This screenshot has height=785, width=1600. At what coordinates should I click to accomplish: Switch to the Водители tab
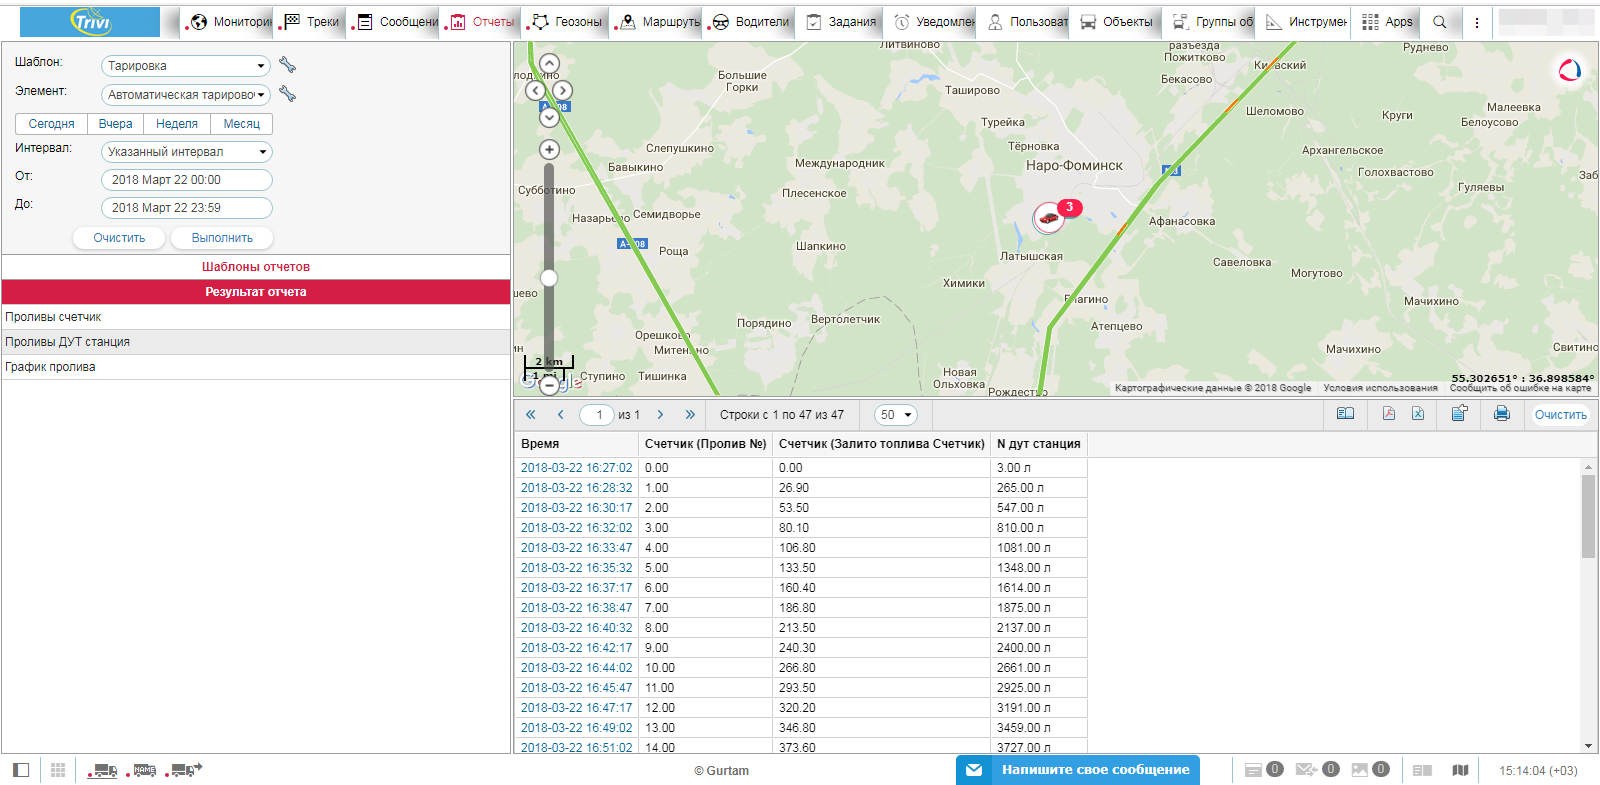[x=751, y=22]
